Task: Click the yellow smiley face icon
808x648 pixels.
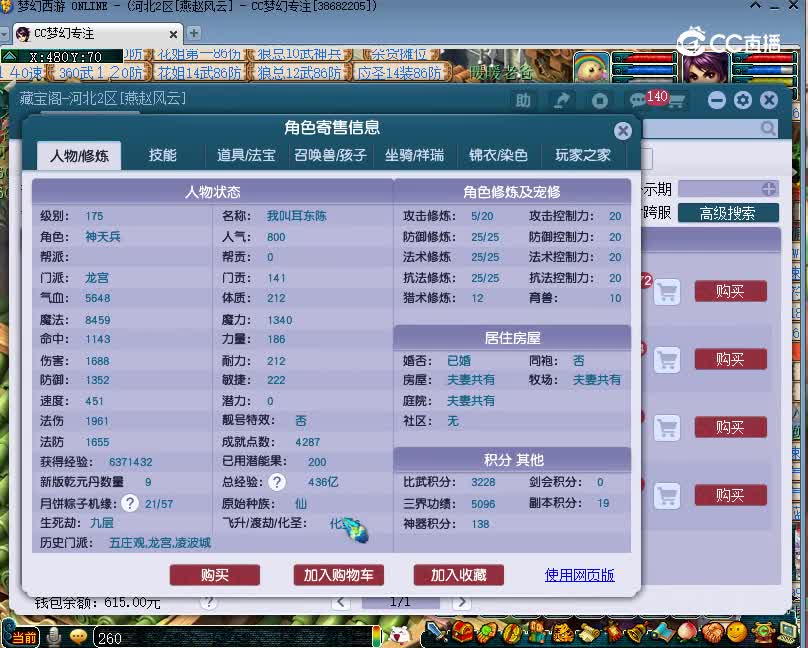Action: tap(737, 632)
